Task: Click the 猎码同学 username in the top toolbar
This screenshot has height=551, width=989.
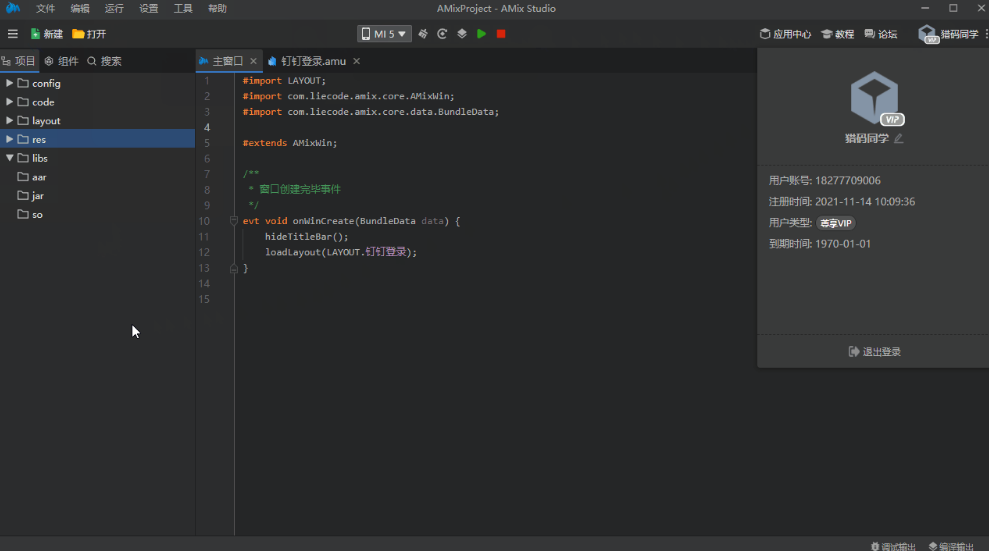Action: tap(959, 34)
